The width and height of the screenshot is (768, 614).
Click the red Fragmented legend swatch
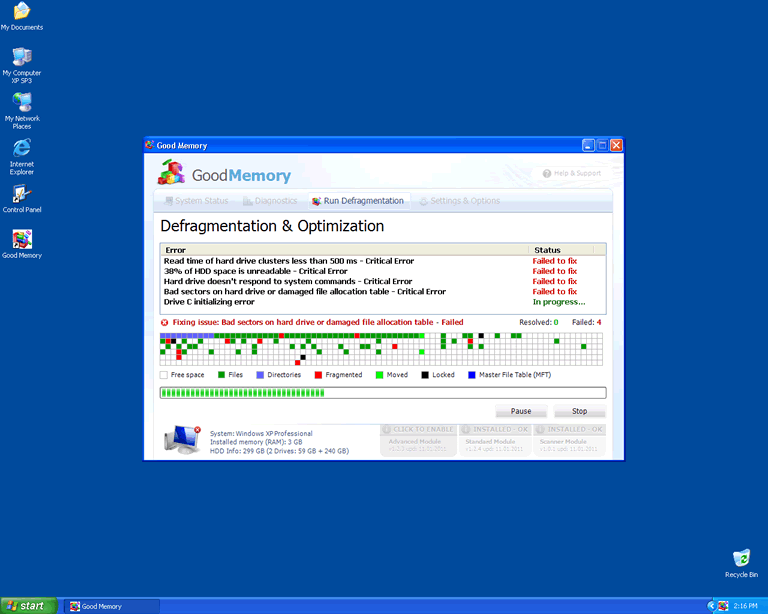[x=318, y=375]
